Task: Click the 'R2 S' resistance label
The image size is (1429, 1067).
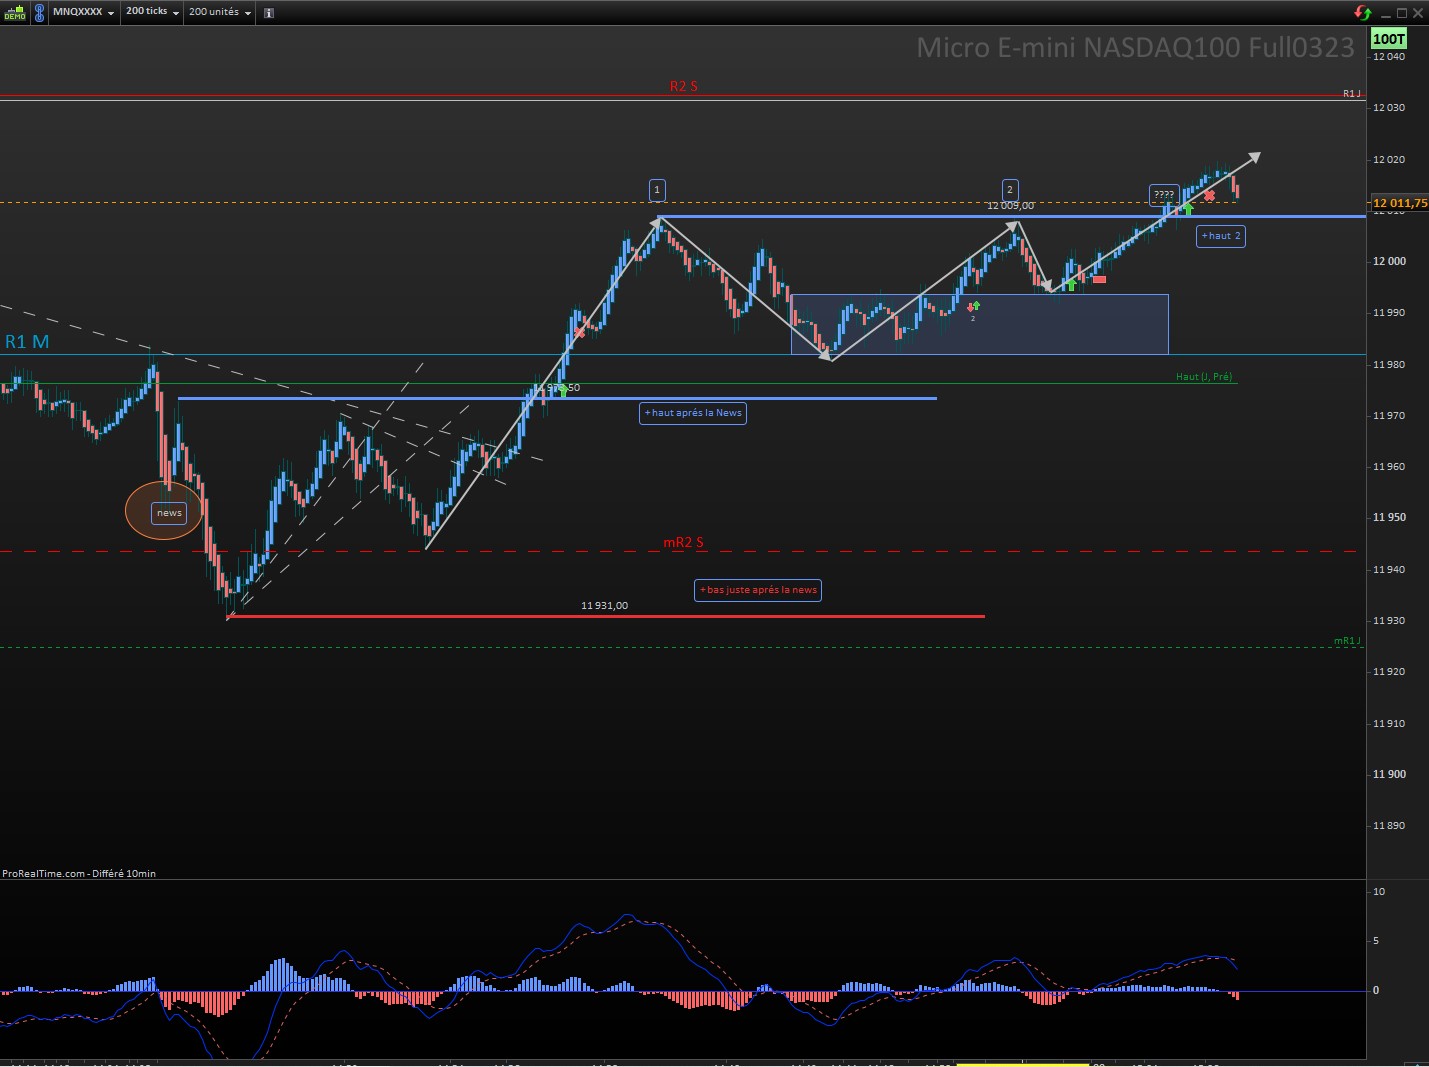Action: pyautogui.click(x=684, y=86)
